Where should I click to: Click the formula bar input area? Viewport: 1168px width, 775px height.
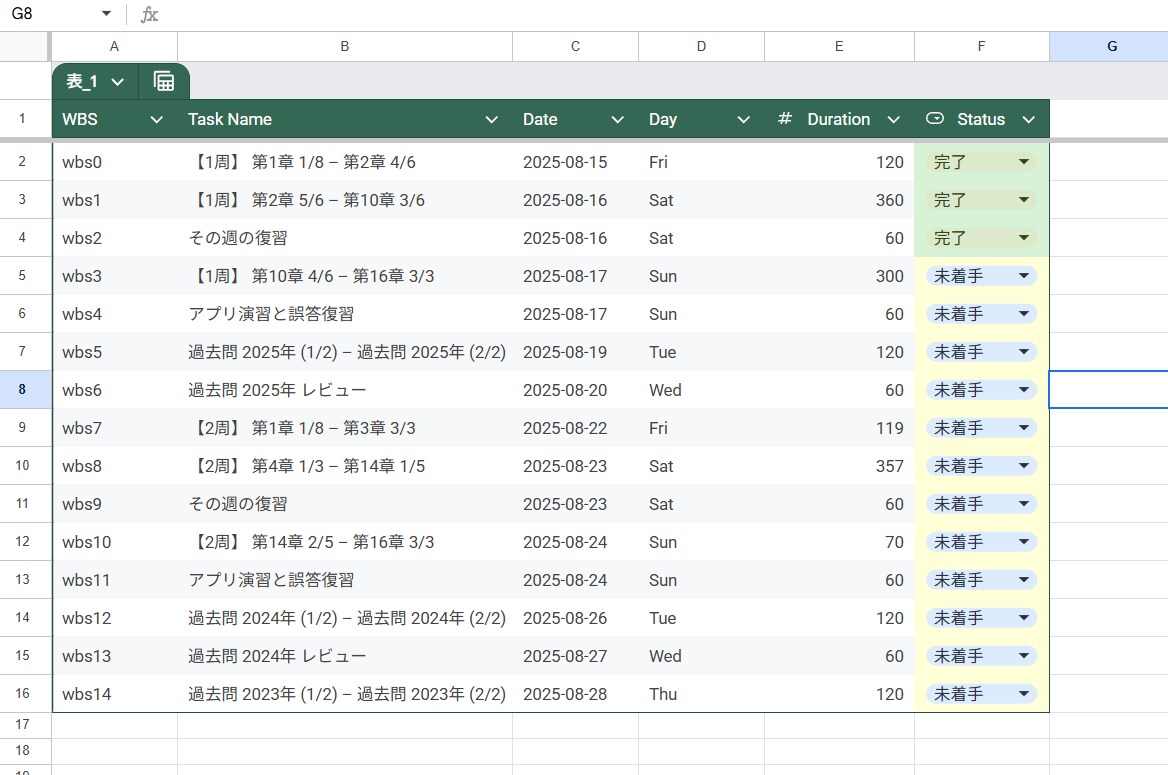point(663,14)
